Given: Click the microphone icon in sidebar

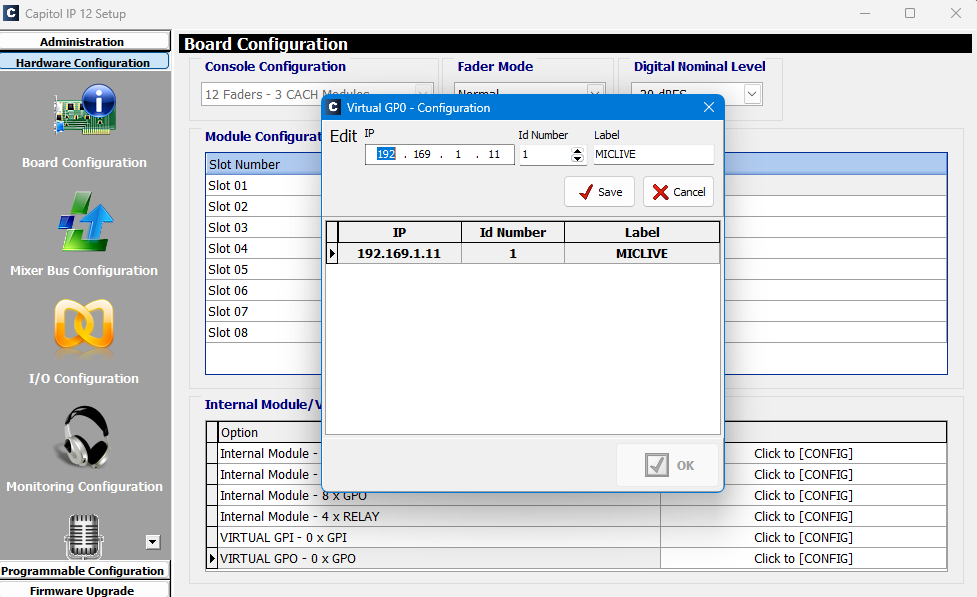Looking at the screenshot, I should 84,536.
